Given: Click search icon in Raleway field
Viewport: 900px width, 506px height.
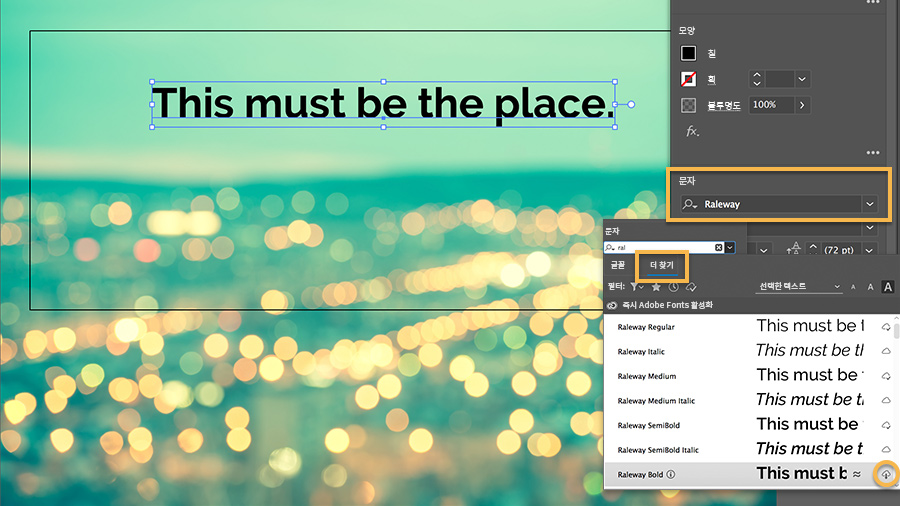Looking at the screenshot, I should pyautogui.click(x=690, y=204).
